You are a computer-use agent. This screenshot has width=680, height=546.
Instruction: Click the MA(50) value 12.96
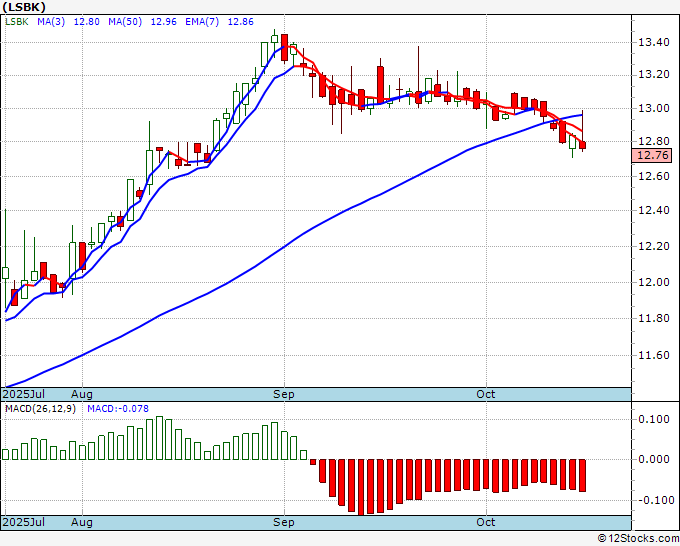pyautogui.click(x=163, y=22)
